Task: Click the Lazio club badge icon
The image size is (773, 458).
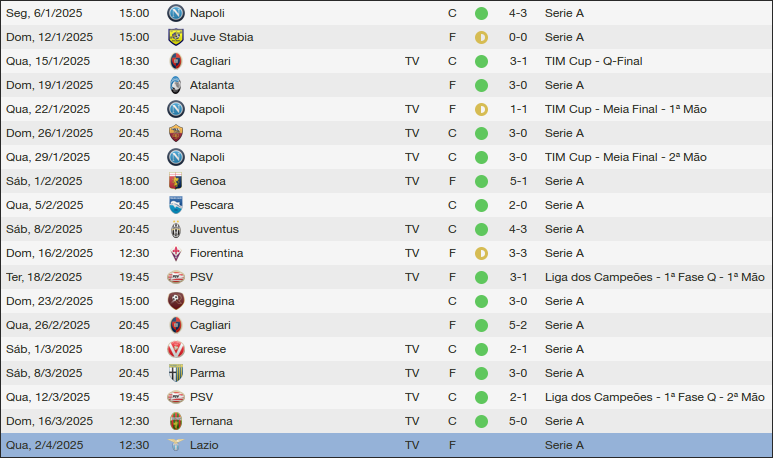Action: tap(176, 445)
